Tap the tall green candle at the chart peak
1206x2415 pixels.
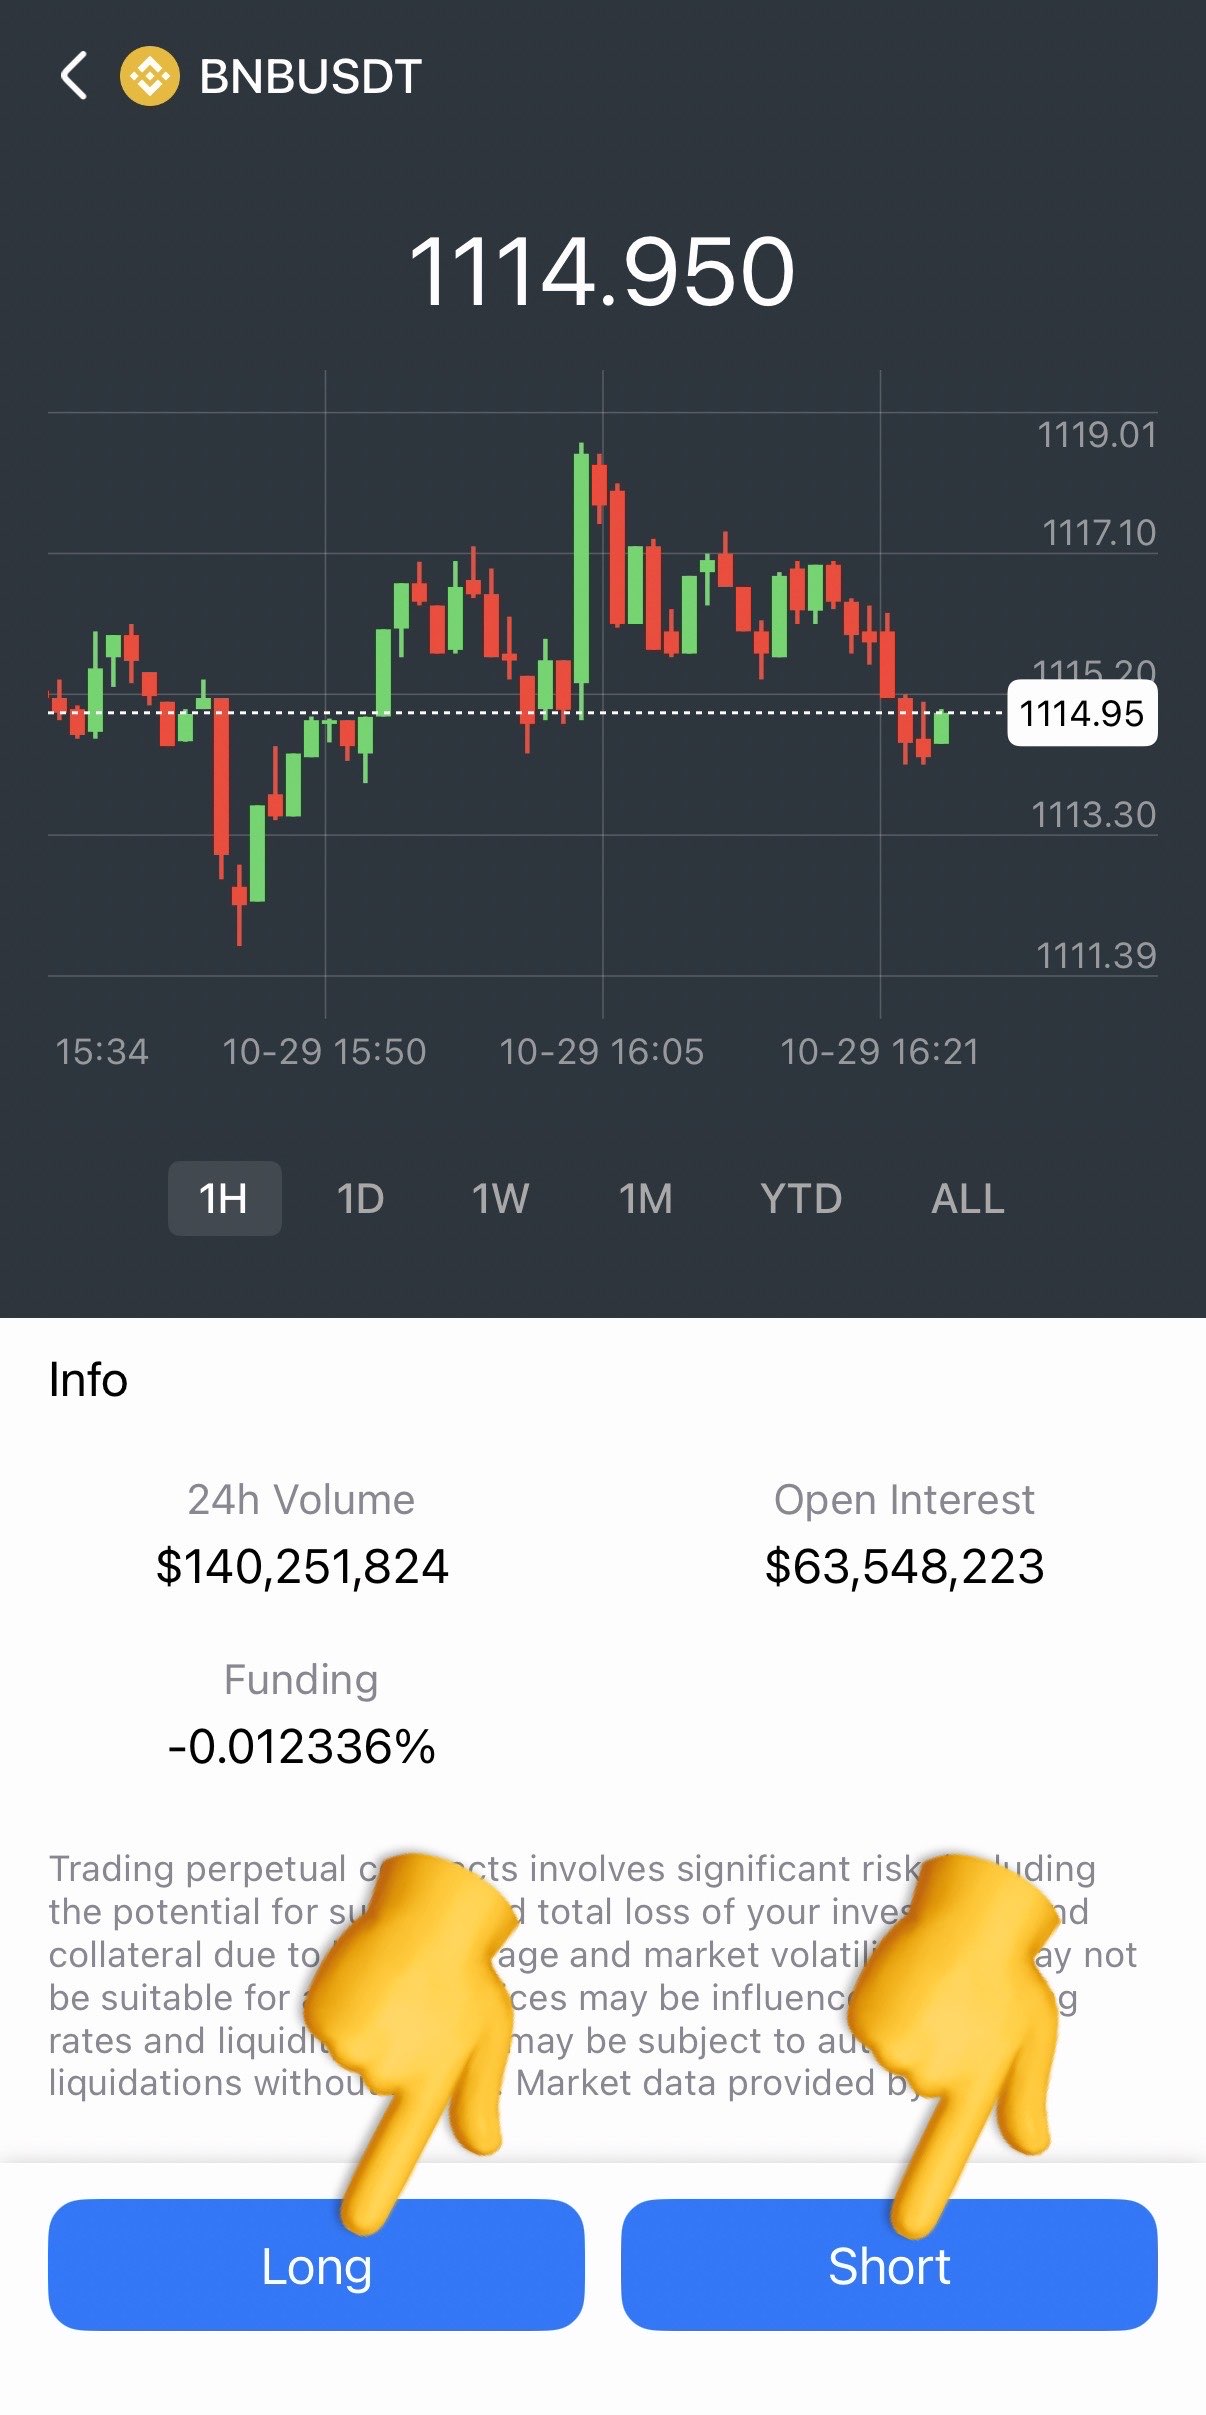[581, 570]
